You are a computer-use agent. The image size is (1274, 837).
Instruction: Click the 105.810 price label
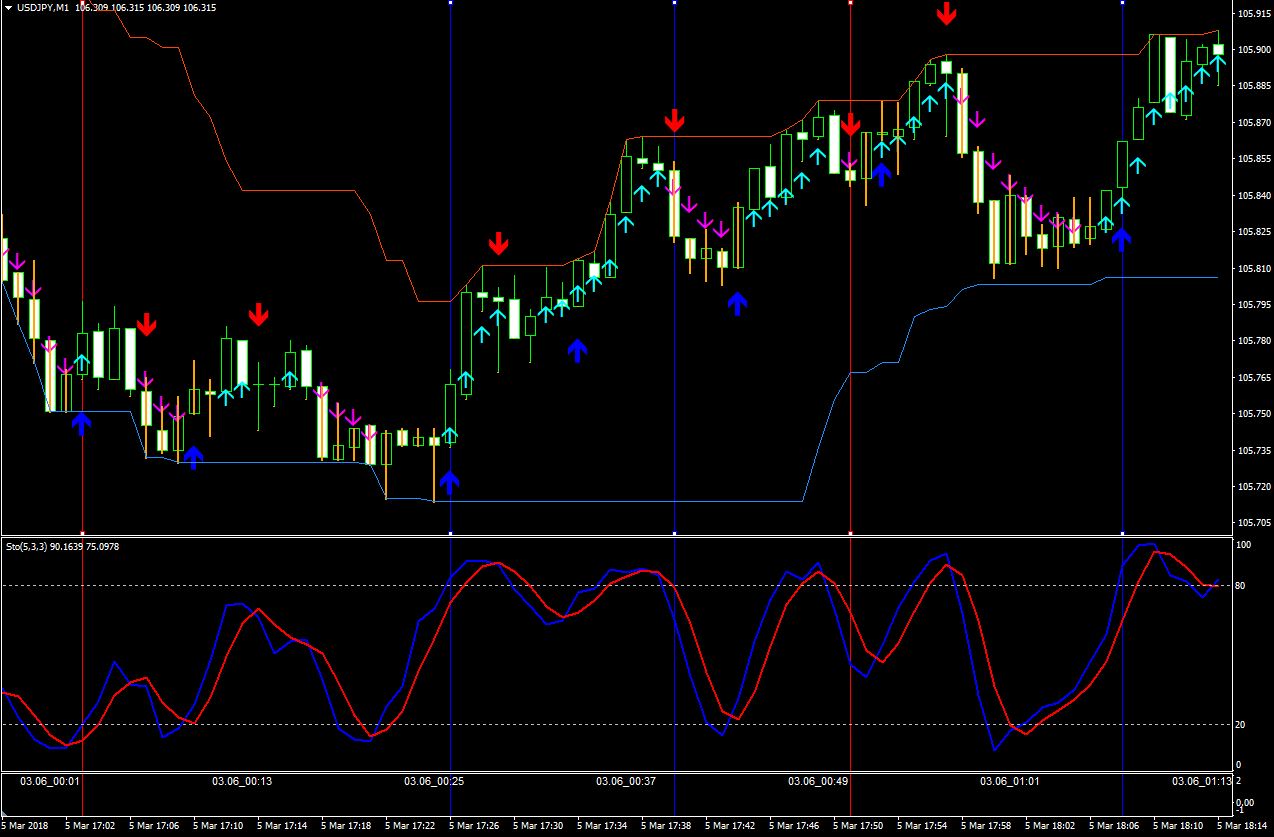tap(1254, 269)
